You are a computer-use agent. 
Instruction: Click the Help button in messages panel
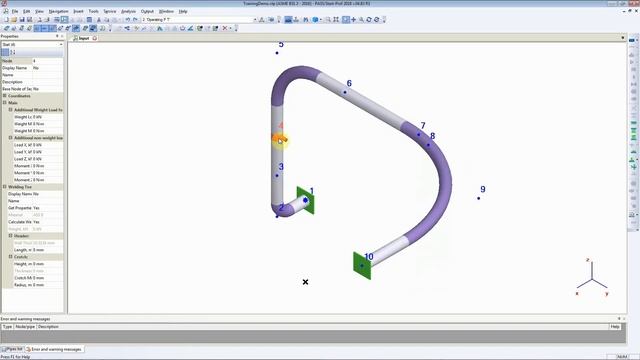point(615,327)
